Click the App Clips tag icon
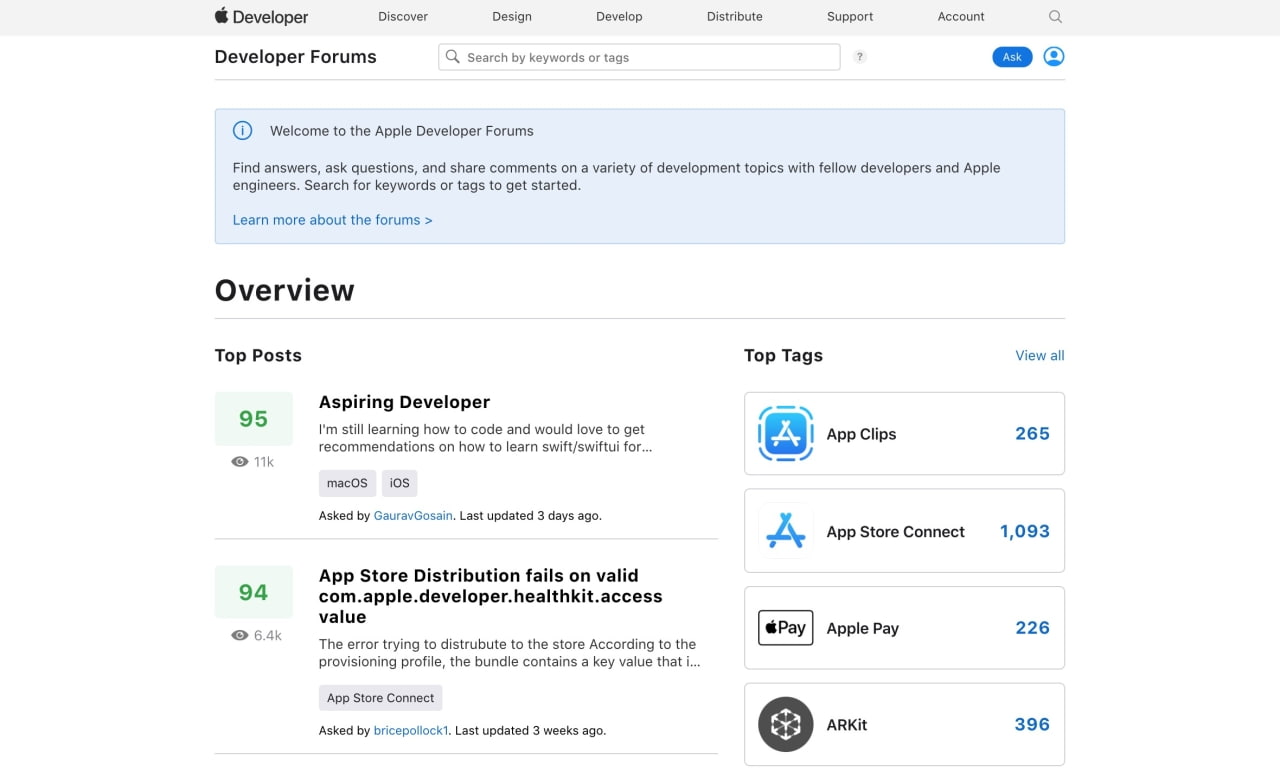 tap(786, 433)
